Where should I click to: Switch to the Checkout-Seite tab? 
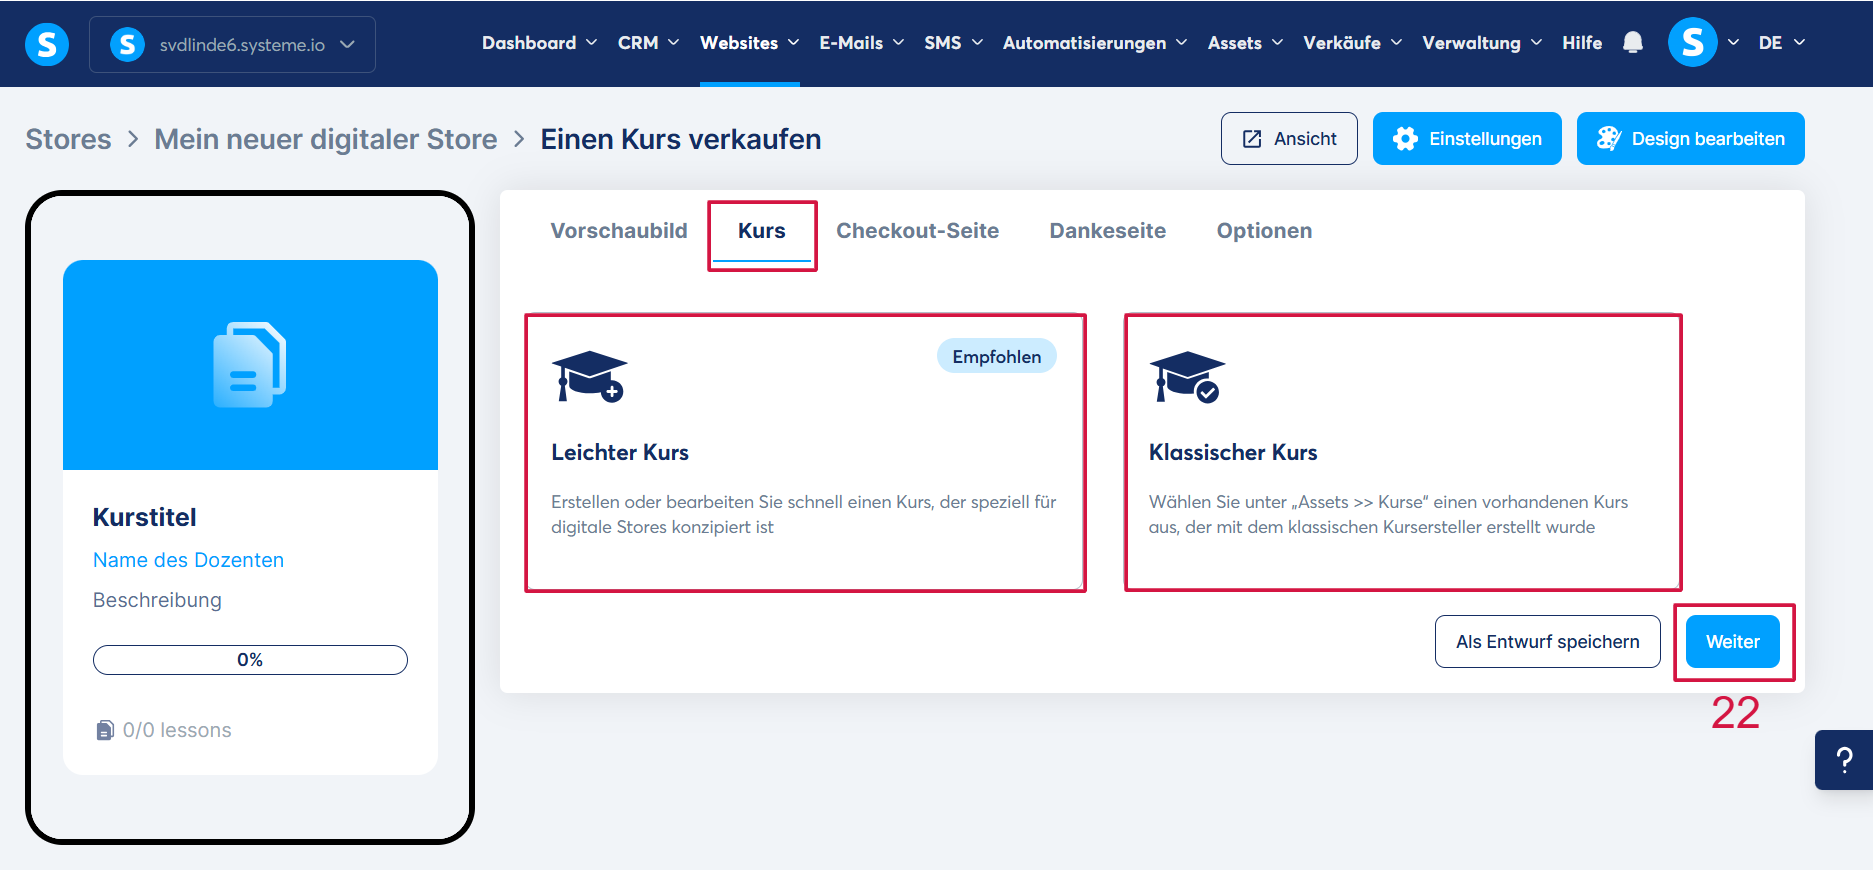[917, 231]
